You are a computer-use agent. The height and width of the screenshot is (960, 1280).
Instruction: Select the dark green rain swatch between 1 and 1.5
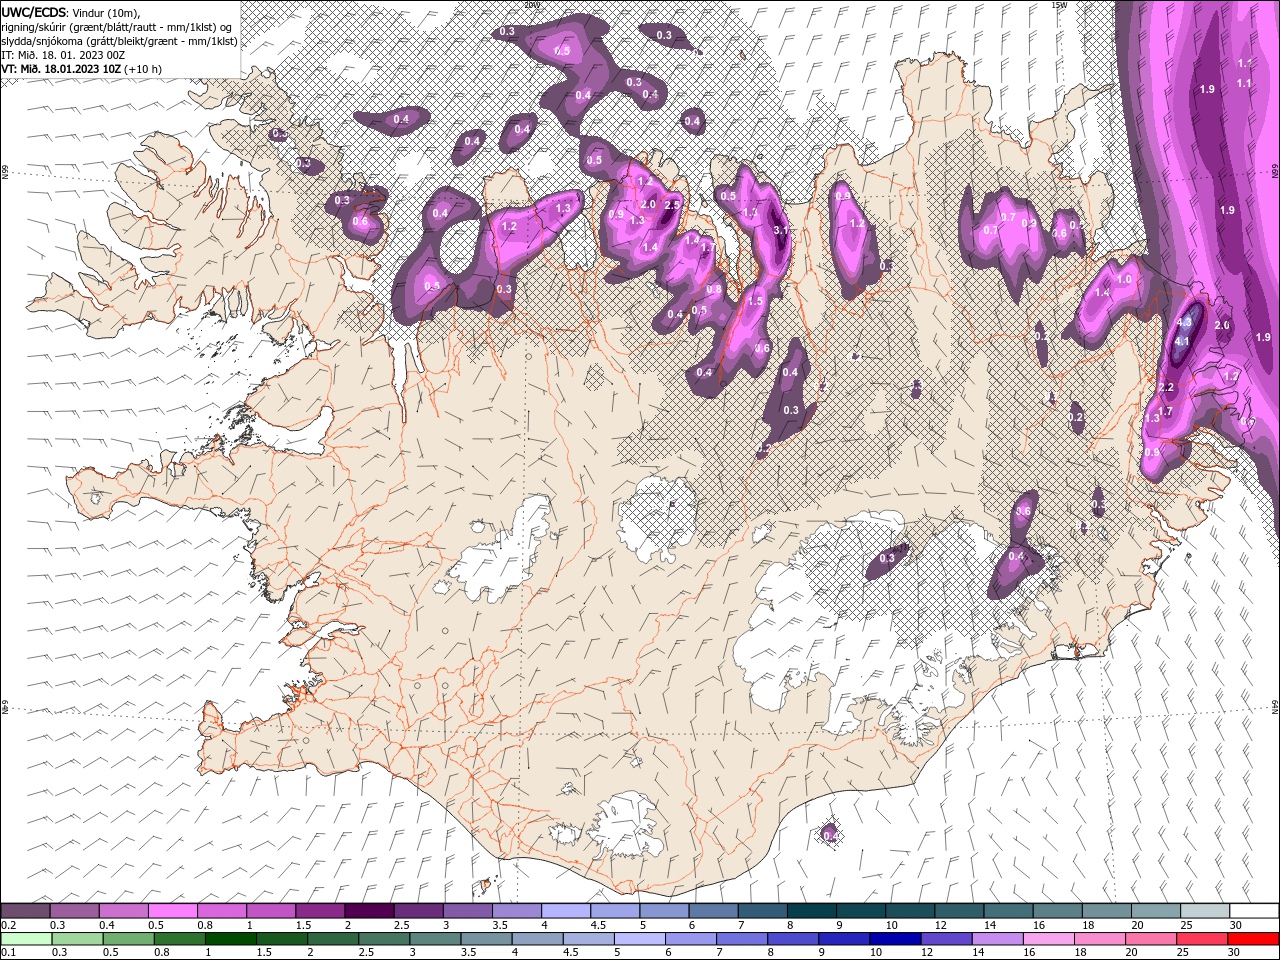(x=231, y=939)
